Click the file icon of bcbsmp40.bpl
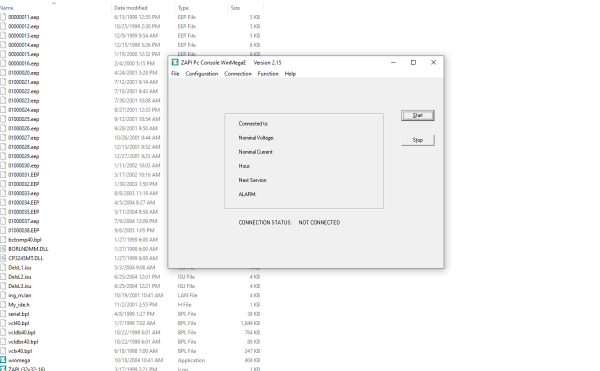 click(x=3, y=240)
